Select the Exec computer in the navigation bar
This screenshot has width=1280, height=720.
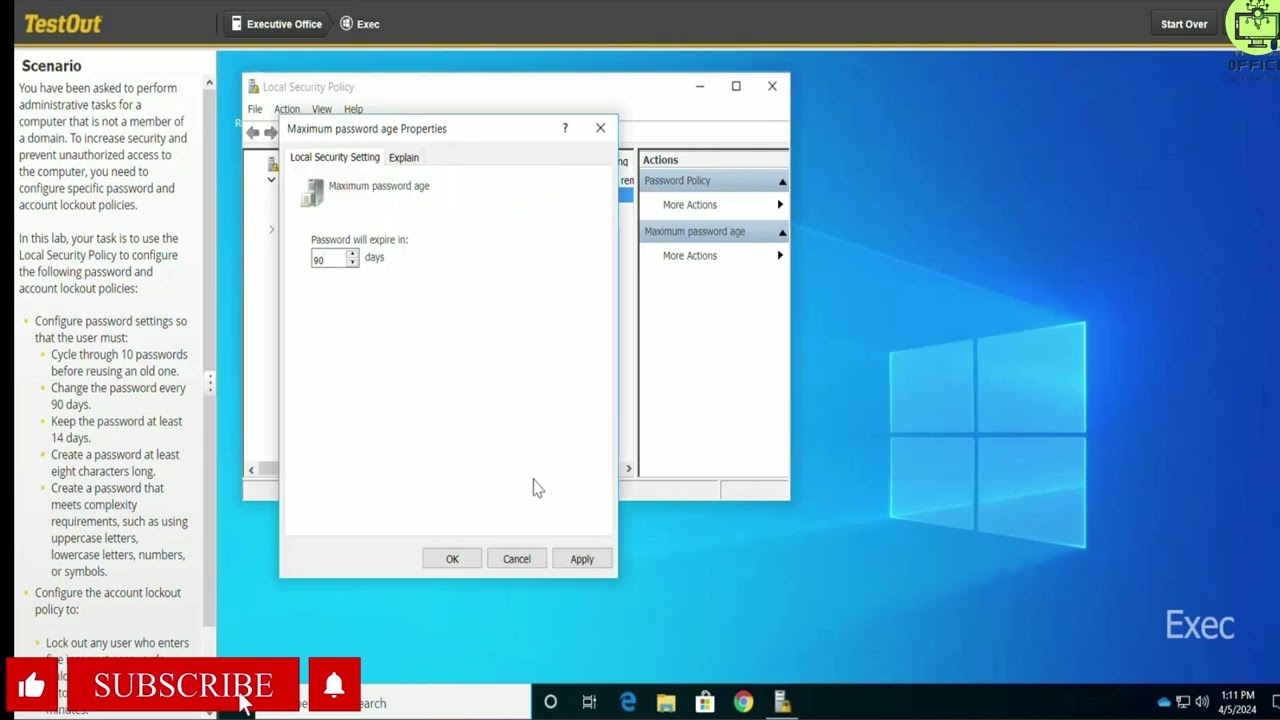[360, 24]
